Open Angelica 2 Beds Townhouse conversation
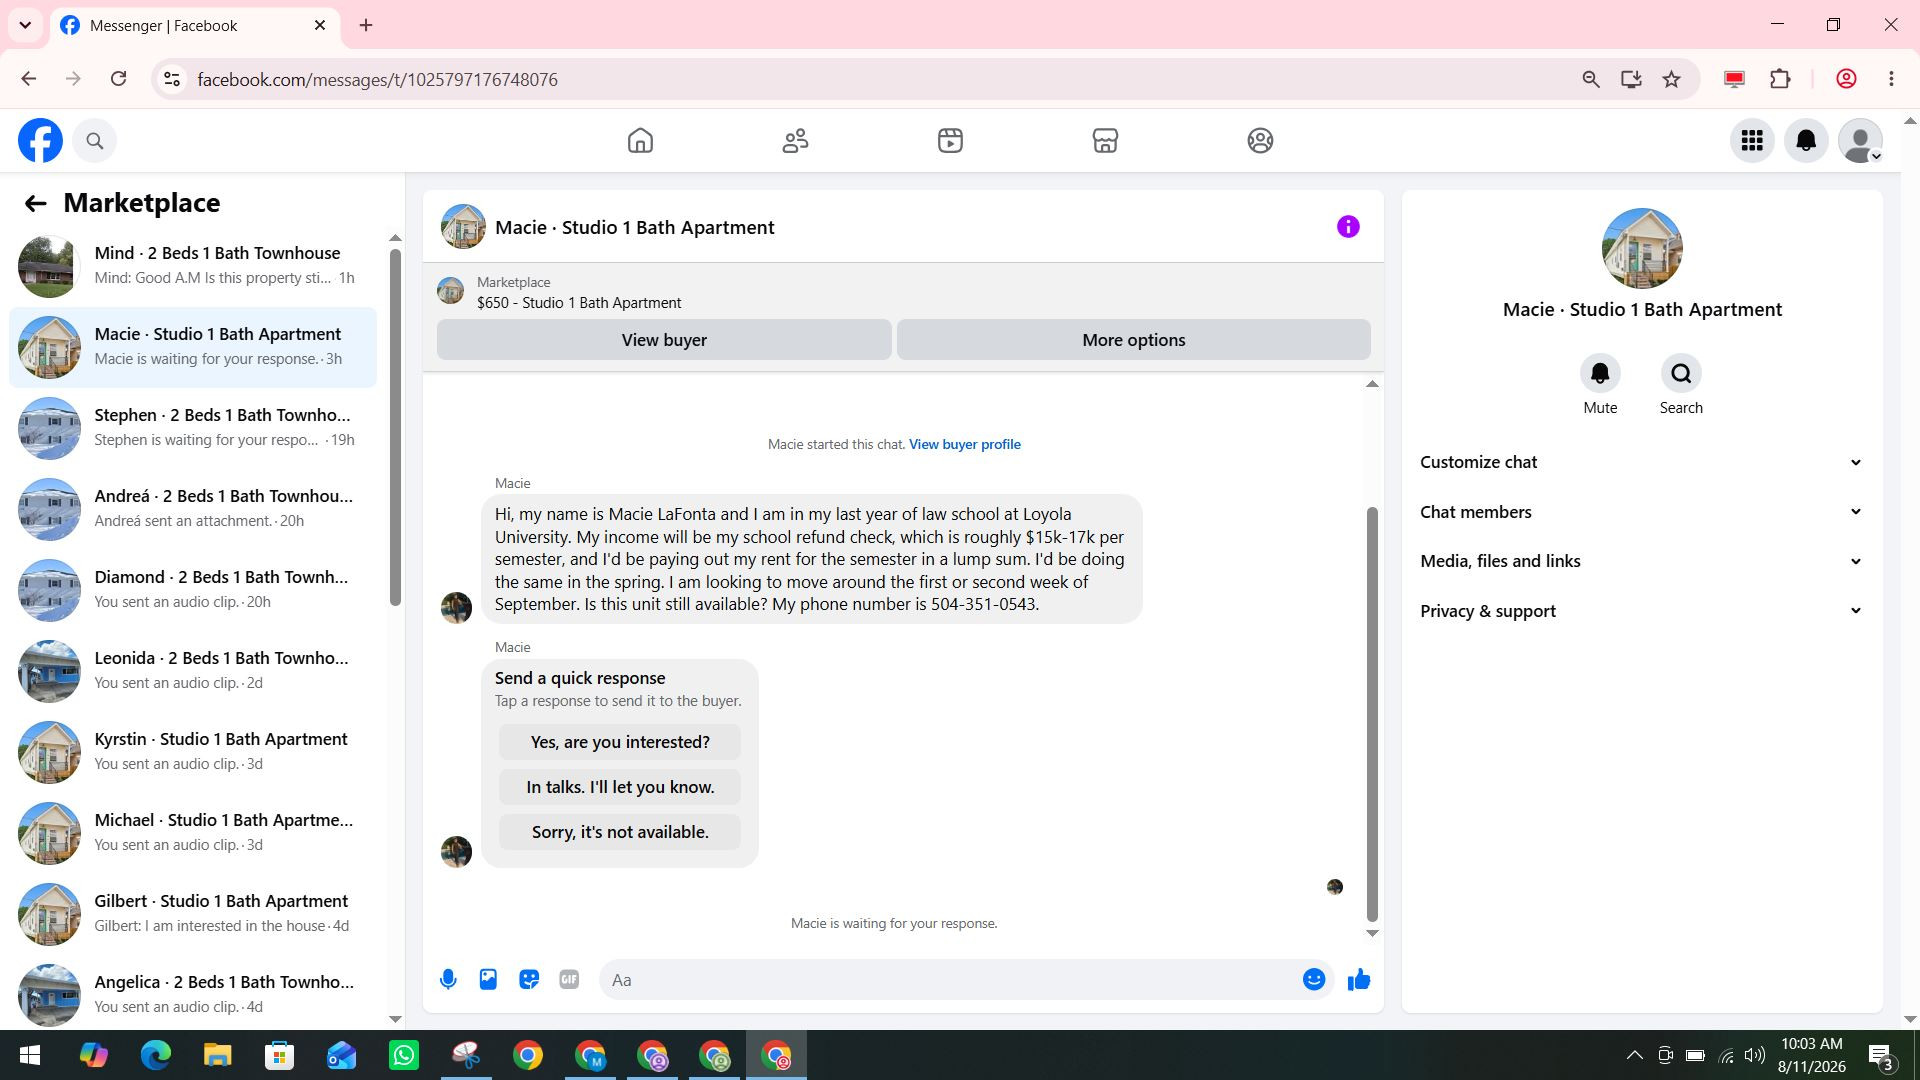1920x1080 pixels. 193,995
